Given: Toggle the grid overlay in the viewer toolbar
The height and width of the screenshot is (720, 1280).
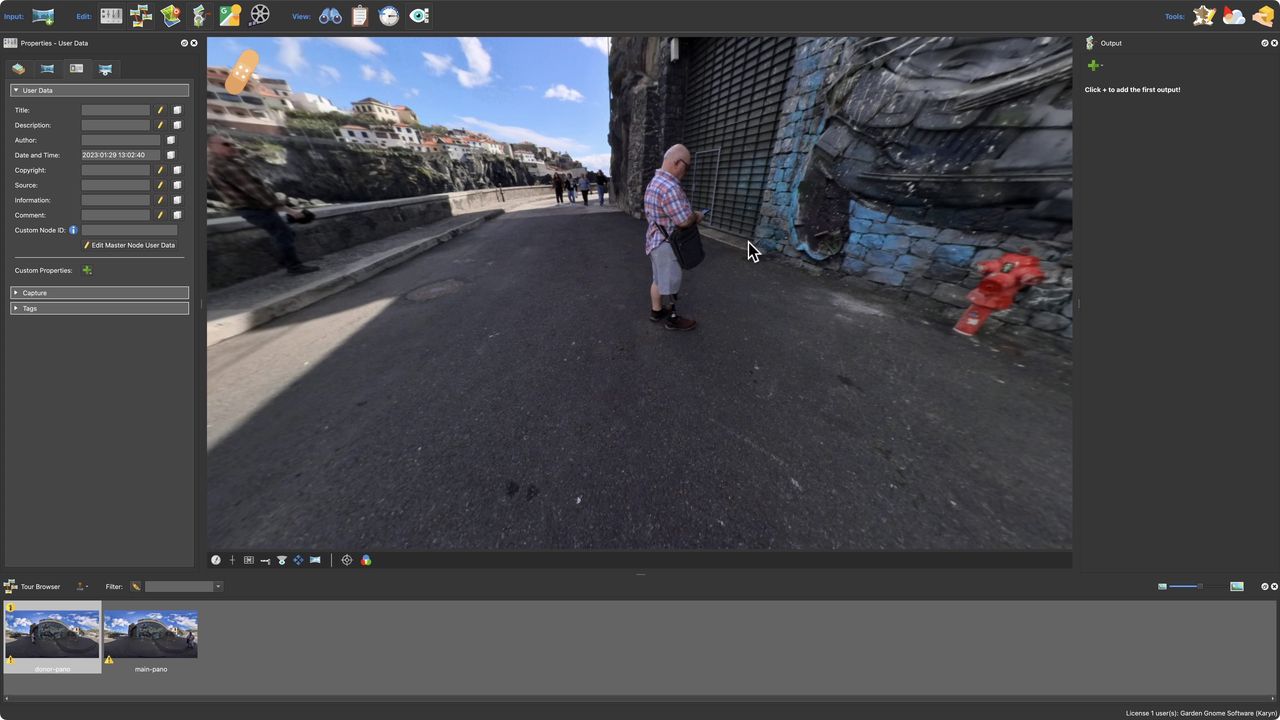Looking at the screenshot, I should tap(248, 560).
